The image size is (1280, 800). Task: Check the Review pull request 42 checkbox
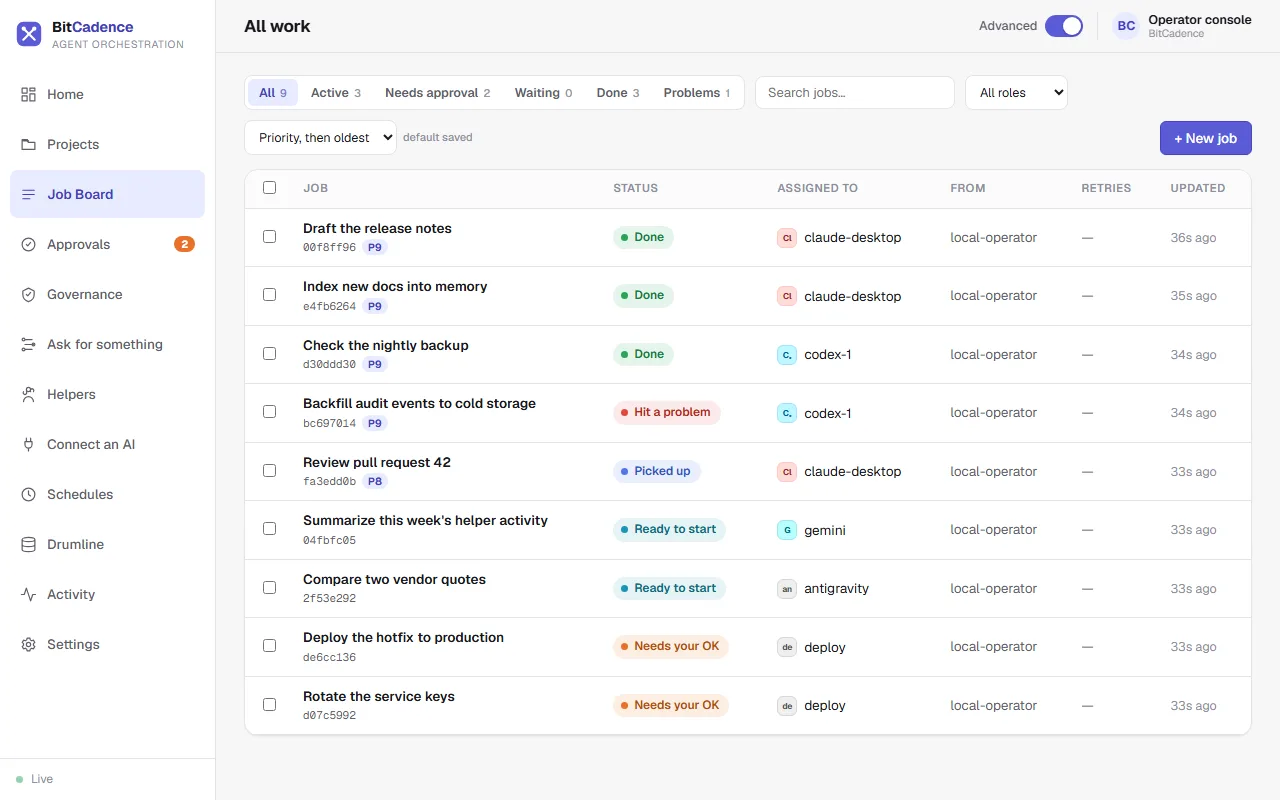tap(269, 470)
